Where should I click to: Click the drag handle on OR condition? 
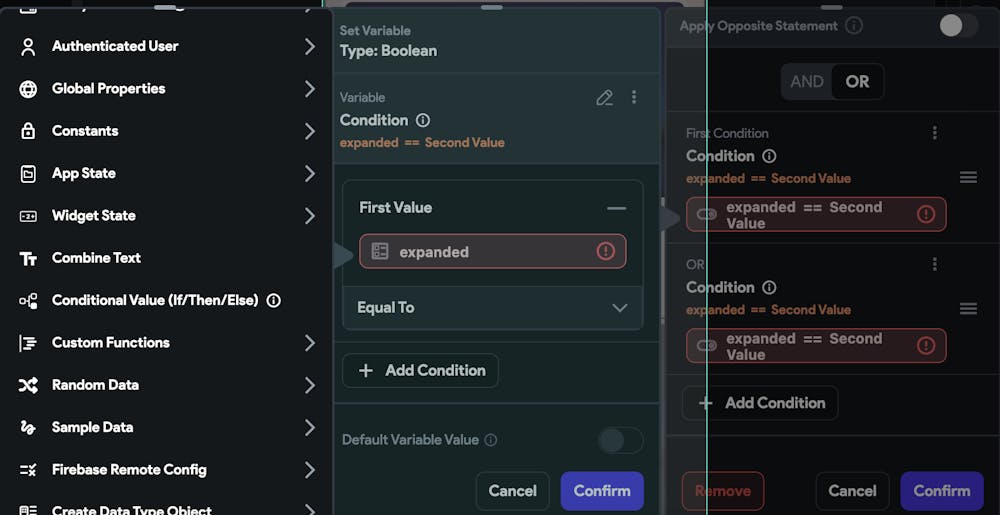click(968, 309)
